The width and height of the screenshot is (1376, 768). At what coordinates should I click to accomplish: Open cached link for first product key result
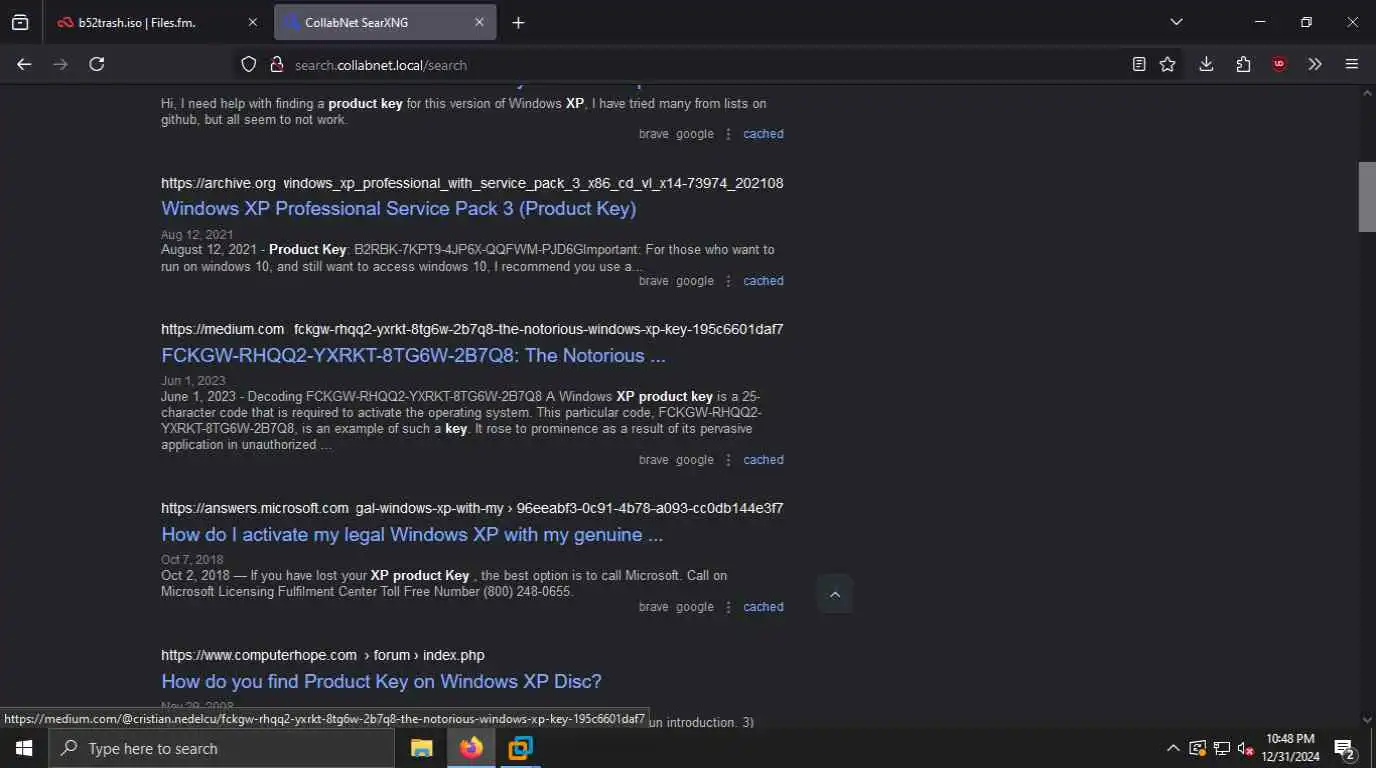[763, 134]
